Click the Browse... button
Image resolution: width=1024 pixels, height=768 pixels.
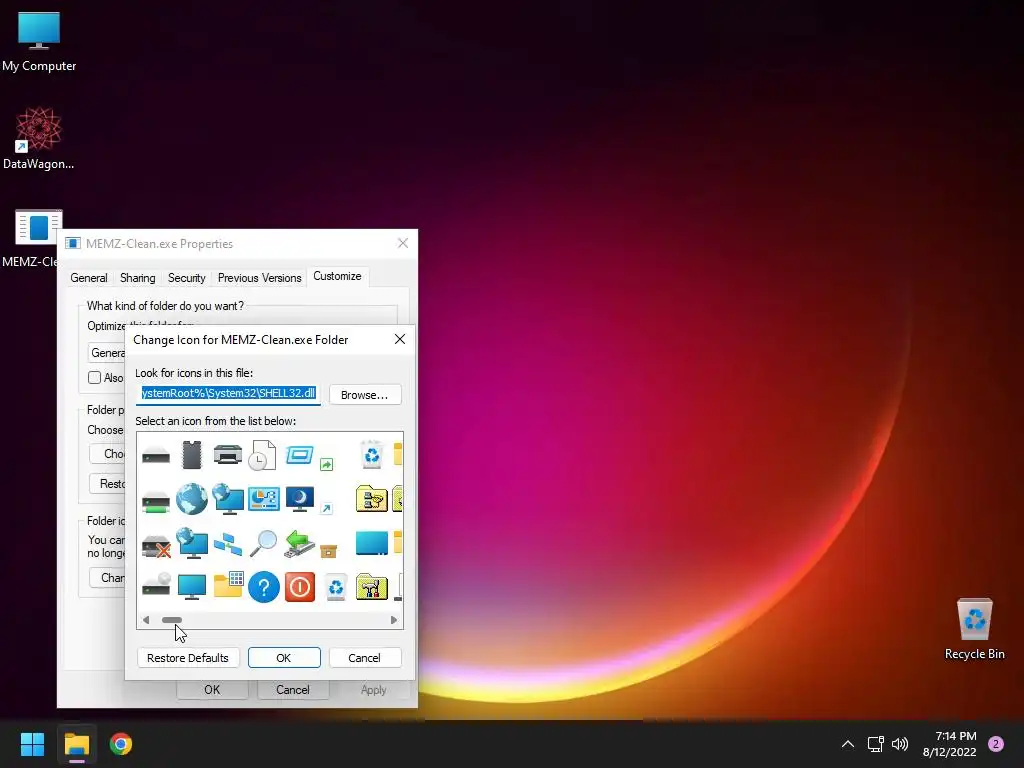[x=364, y=394]
